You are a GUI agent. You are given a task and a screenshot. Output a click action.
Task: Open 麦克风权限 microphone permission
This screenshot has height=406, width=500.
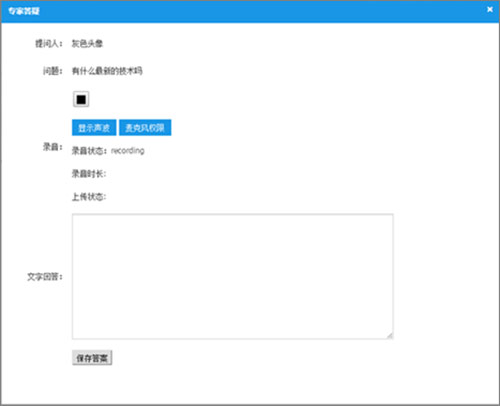click(x=145, y=128)
